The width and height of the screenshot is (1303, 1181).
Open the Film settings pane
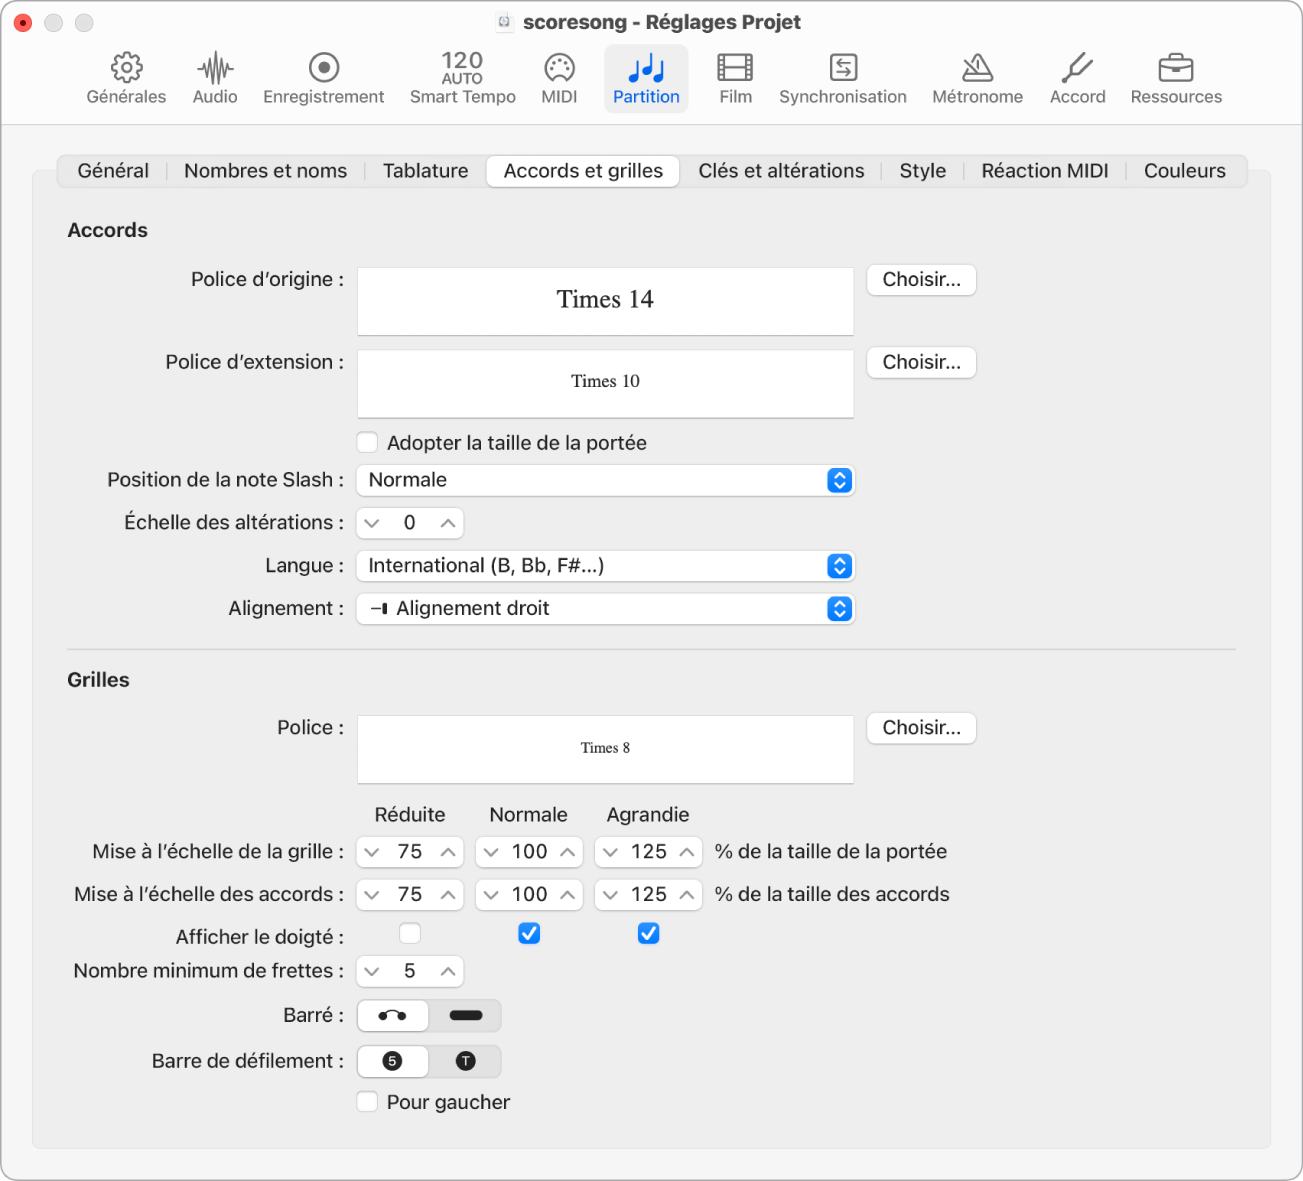[x=735, y=78]
